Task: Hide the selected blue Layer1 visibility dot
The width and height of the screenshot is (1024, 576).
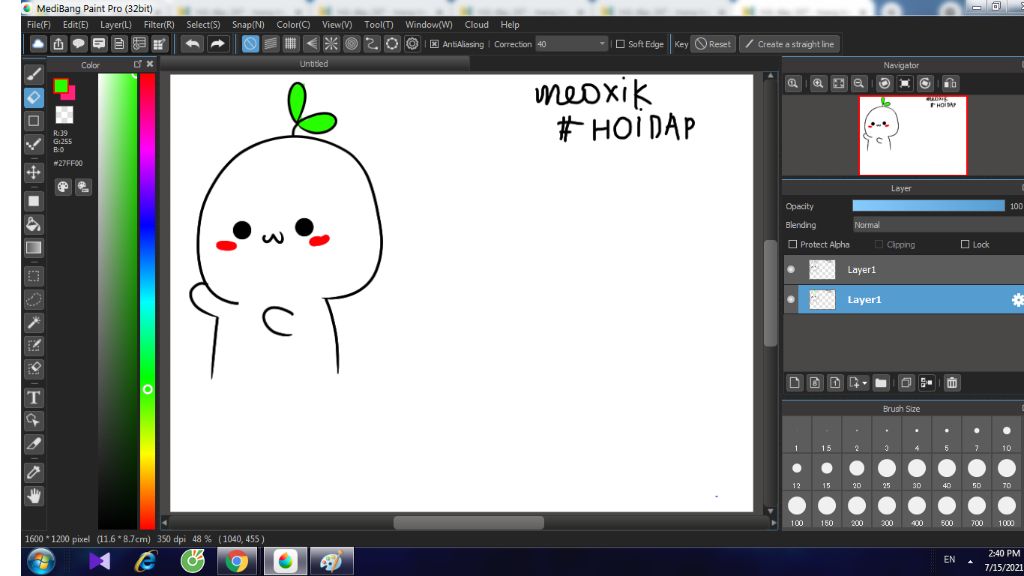Action: coord(791,300)
